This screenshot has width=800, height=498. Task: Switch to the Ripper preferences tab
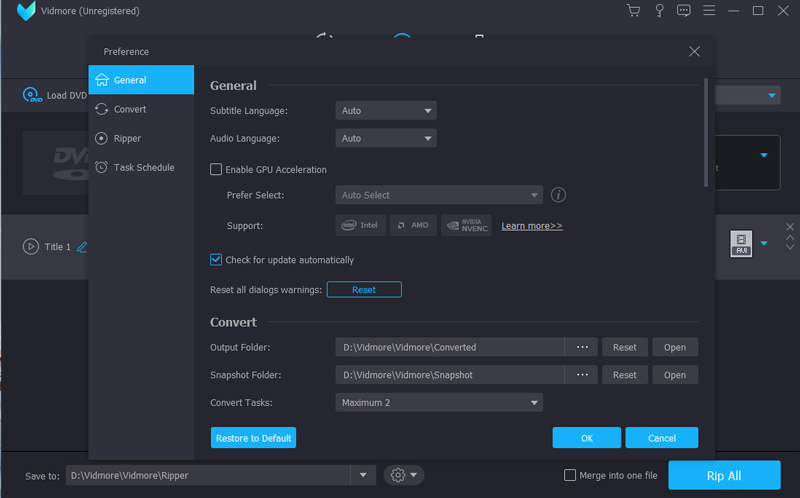coord(127,138)
